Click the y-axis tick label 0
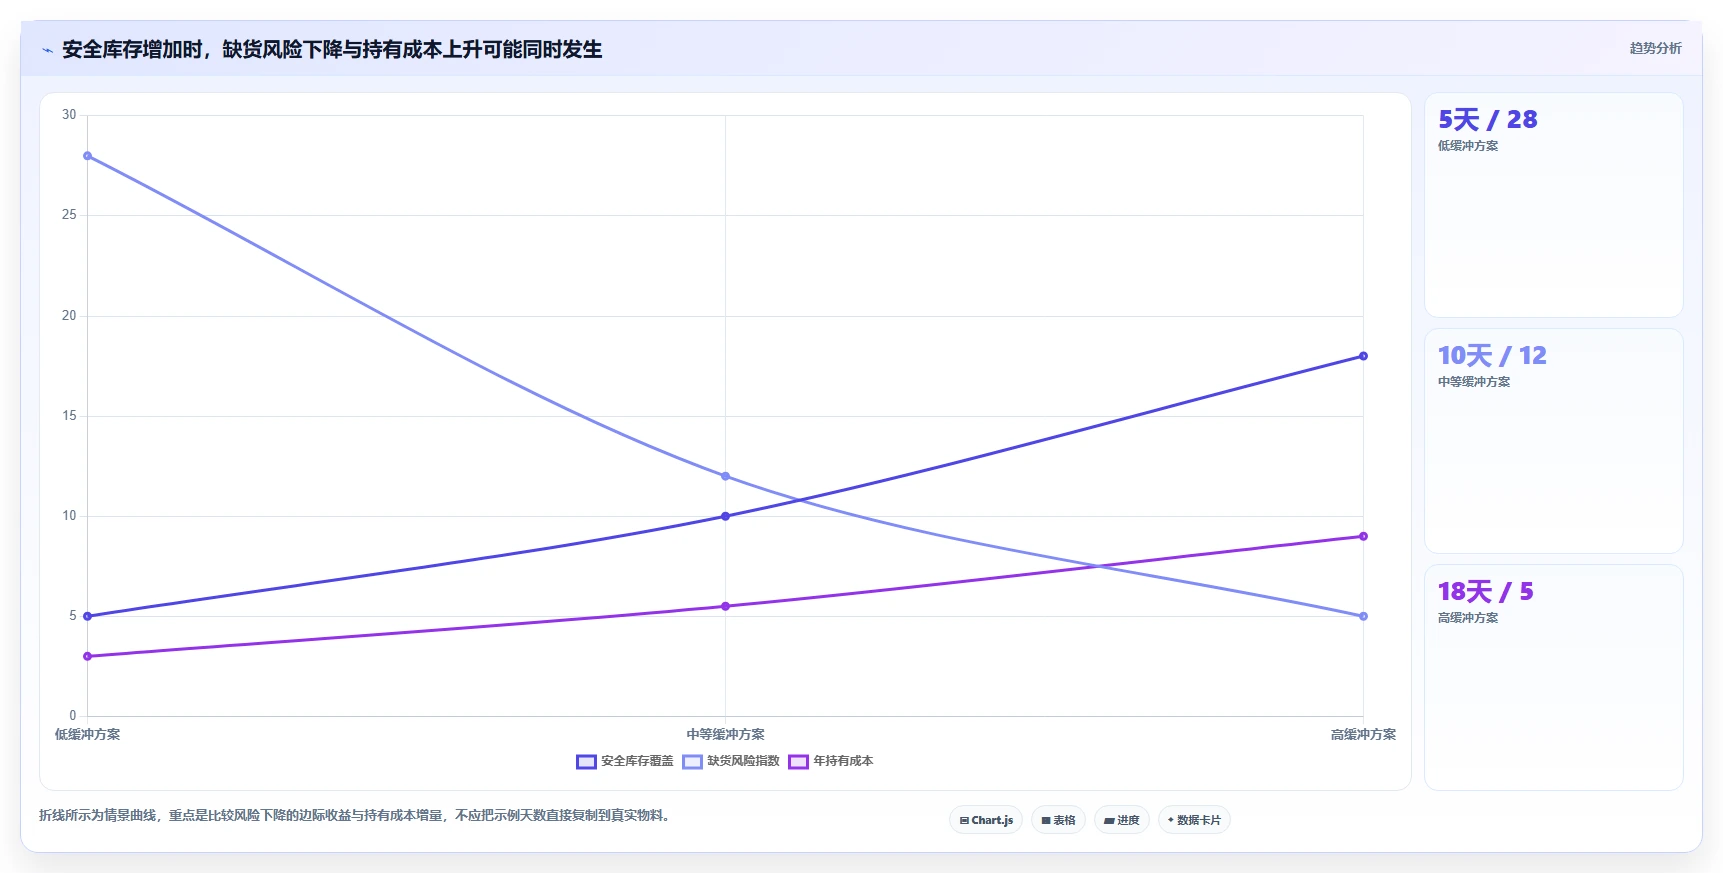The width and height of the screenshot is (1723, 873). pos(73,716)
